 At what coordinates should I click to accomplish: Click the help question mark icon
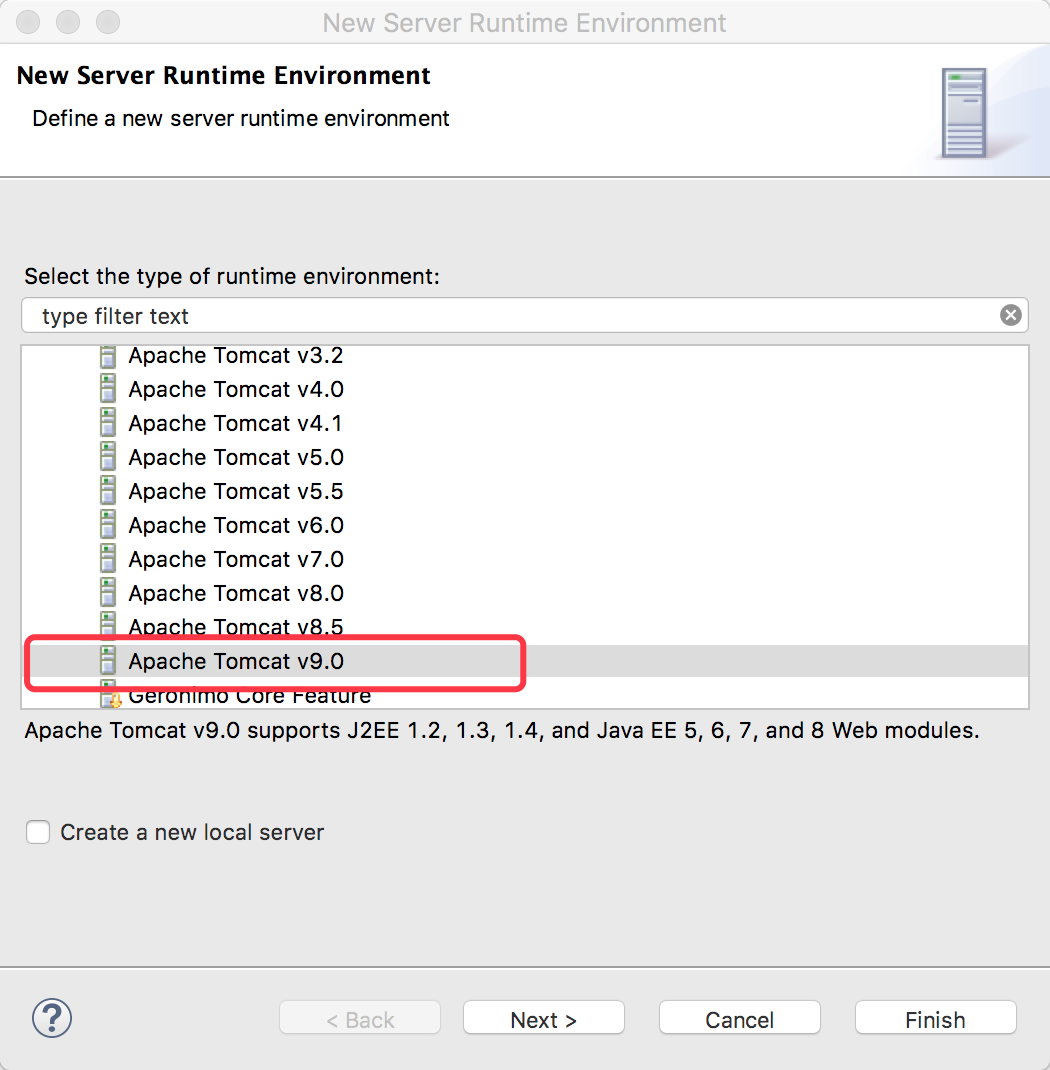coord(51,1018)
